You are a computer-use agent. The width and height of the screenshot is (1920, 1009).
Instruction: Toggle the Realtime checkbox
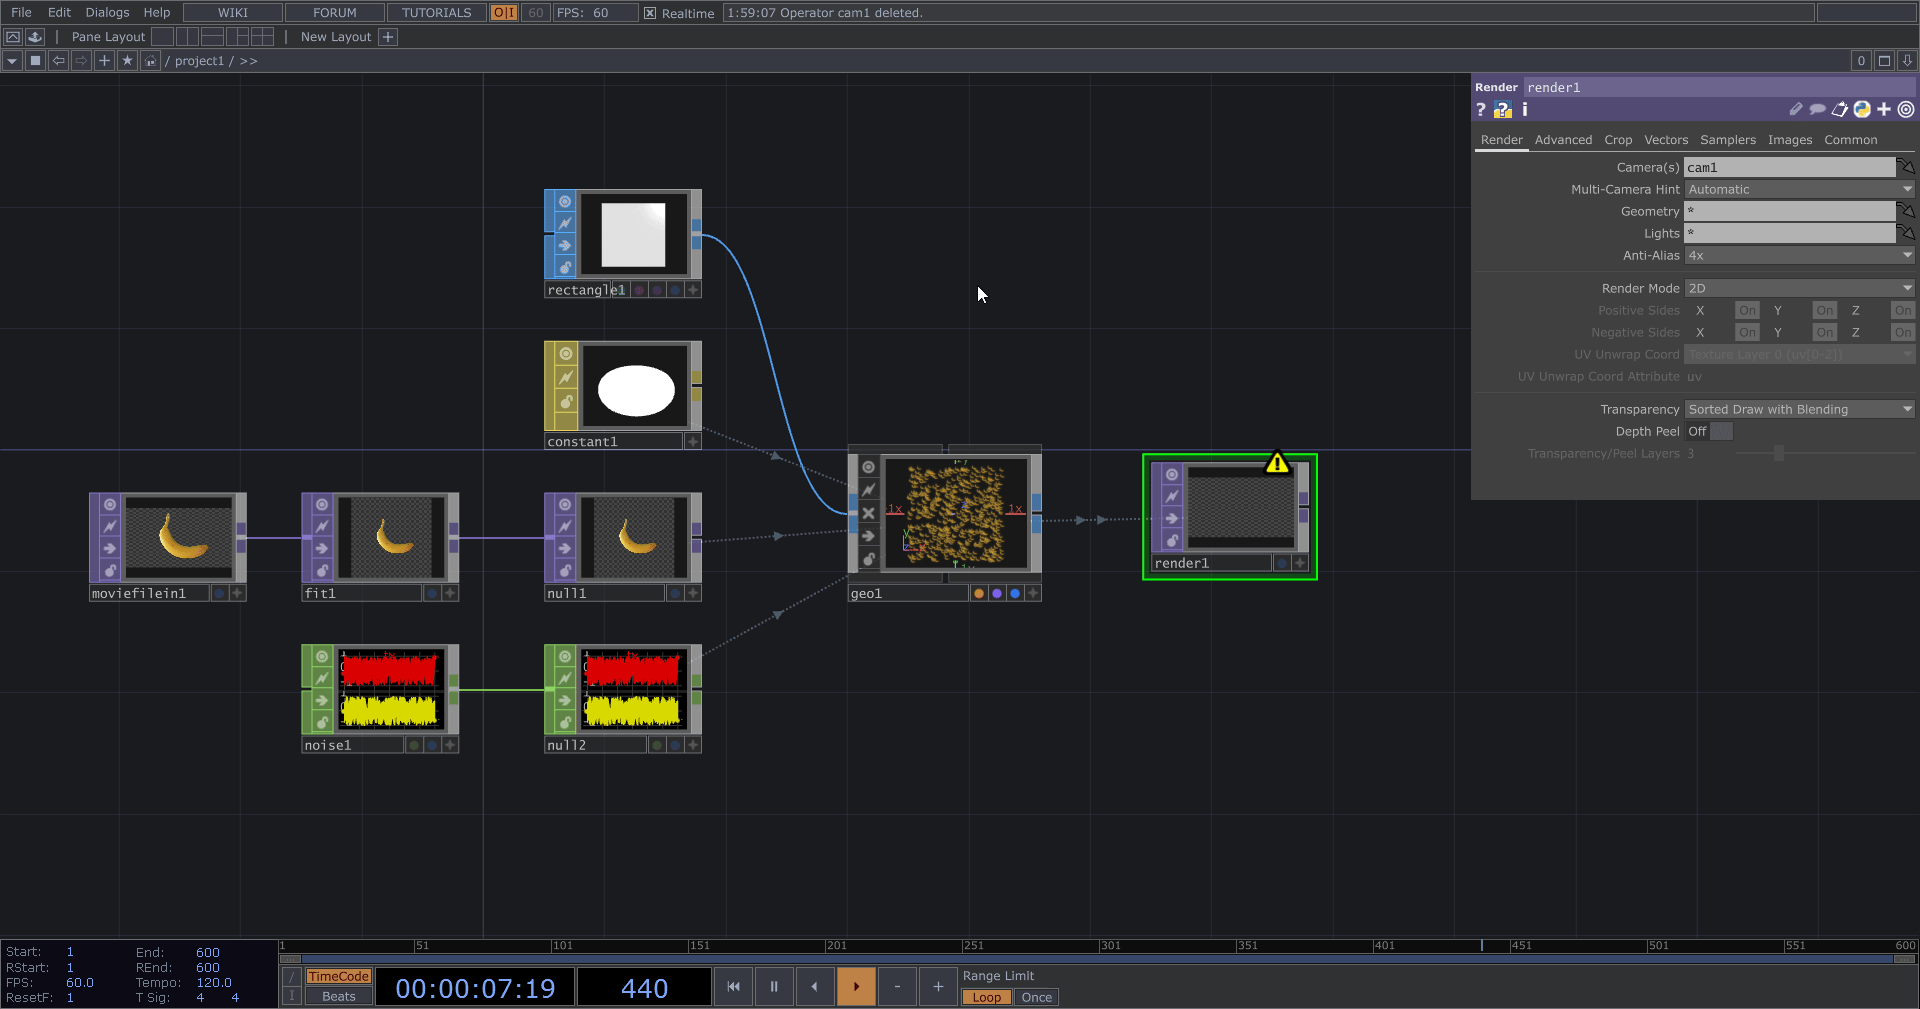point(650,13)
